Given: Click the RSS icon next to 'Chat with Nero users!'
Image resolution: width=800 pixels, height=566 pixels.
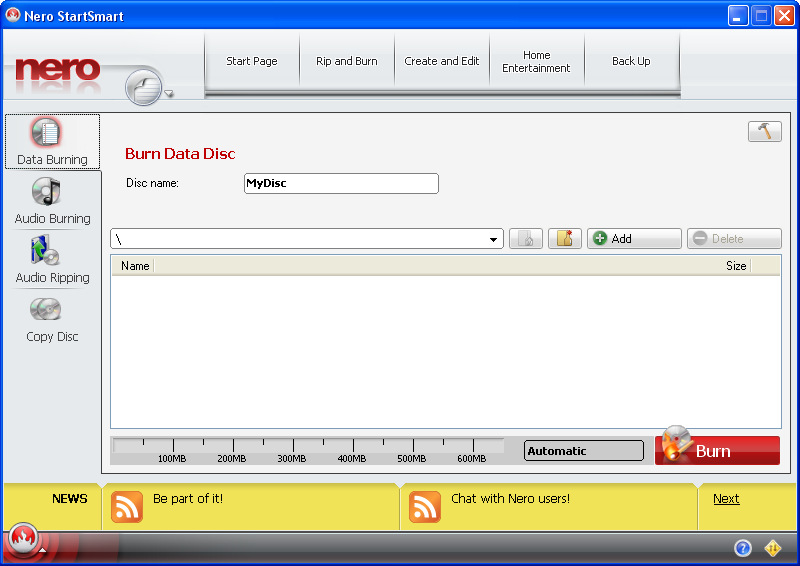Looking at the screenshot, I should [x=425, y=507].
